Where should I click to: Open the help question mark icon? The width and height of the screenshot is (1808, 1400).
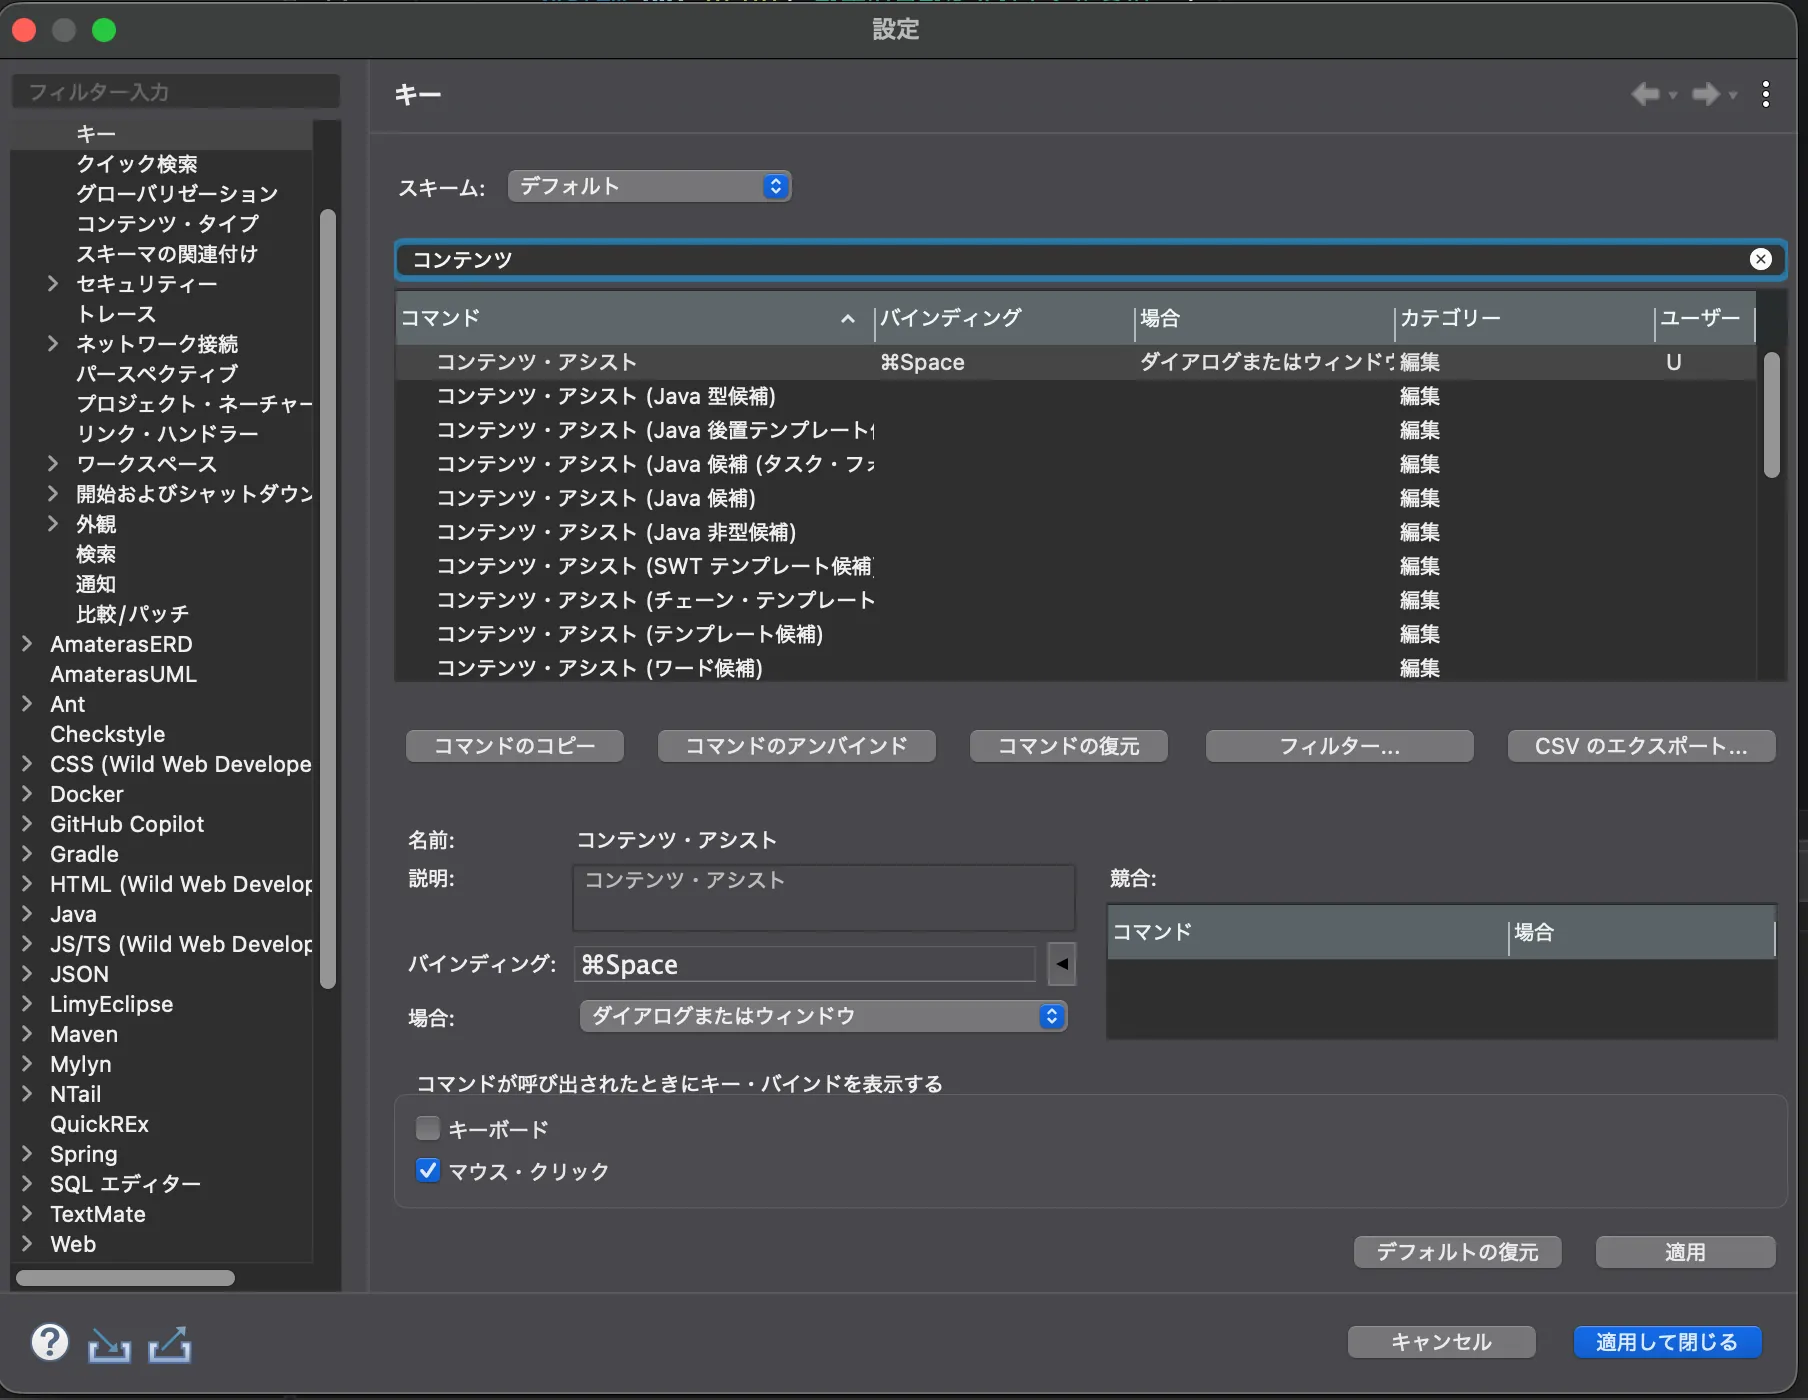(49, 1342)
